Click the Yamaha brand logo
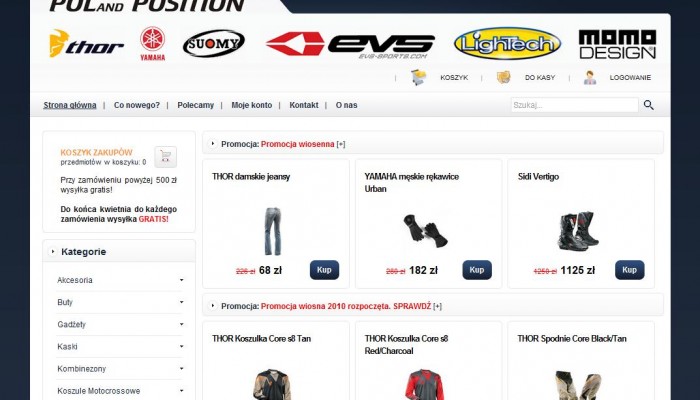The width and height of the screenshot is (700, 400). (153, 43)
